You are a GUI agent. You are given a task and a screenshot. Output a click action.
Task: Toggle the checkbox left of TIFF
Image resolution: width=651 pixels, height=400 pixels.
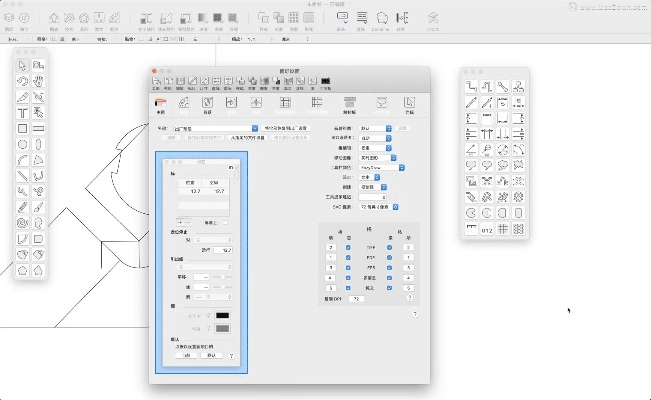click(348, 246)
